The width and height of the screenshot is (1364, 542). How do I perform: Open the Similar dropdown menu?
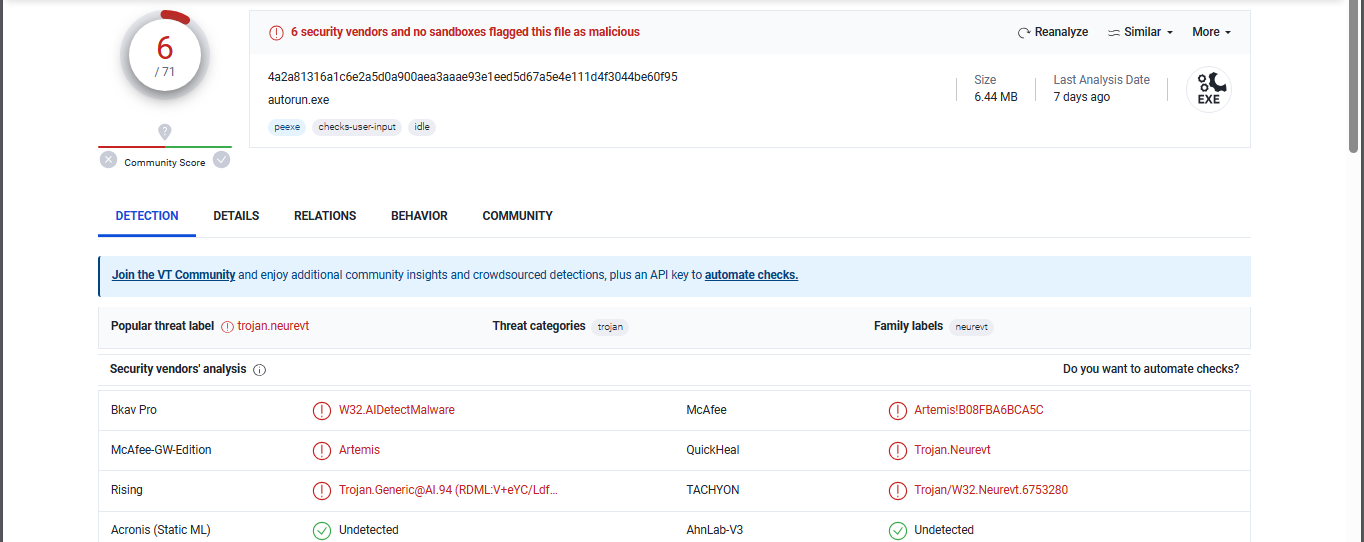pos(1141,32)
